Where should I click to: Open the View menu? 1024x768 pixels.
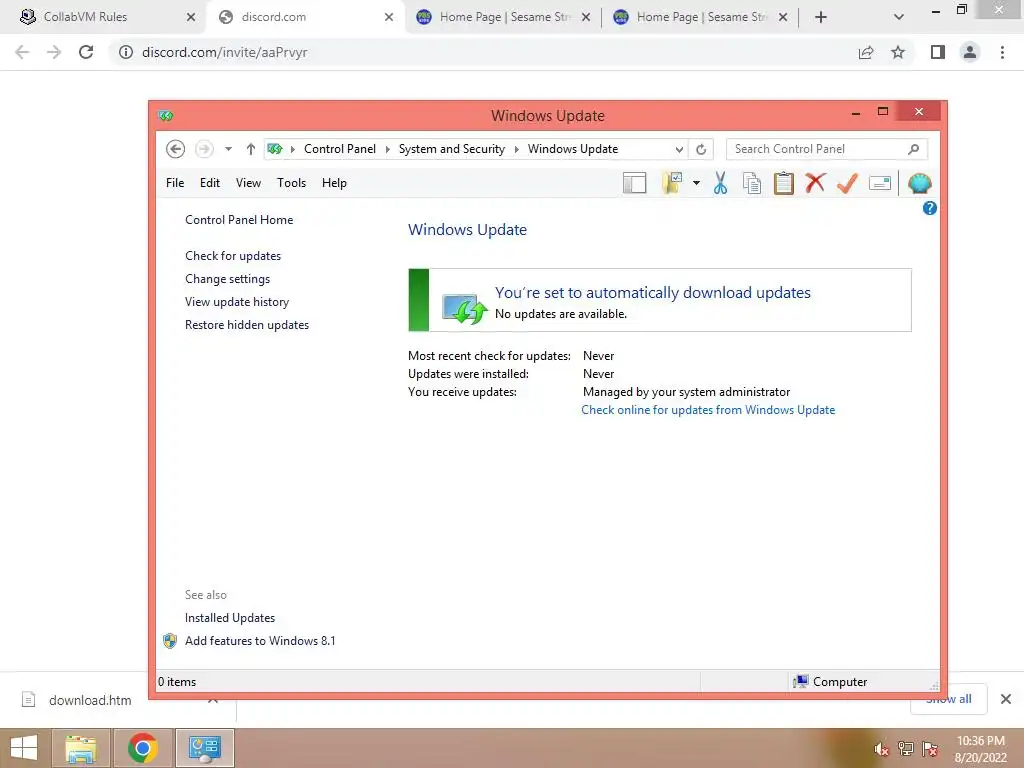(248, 183)
